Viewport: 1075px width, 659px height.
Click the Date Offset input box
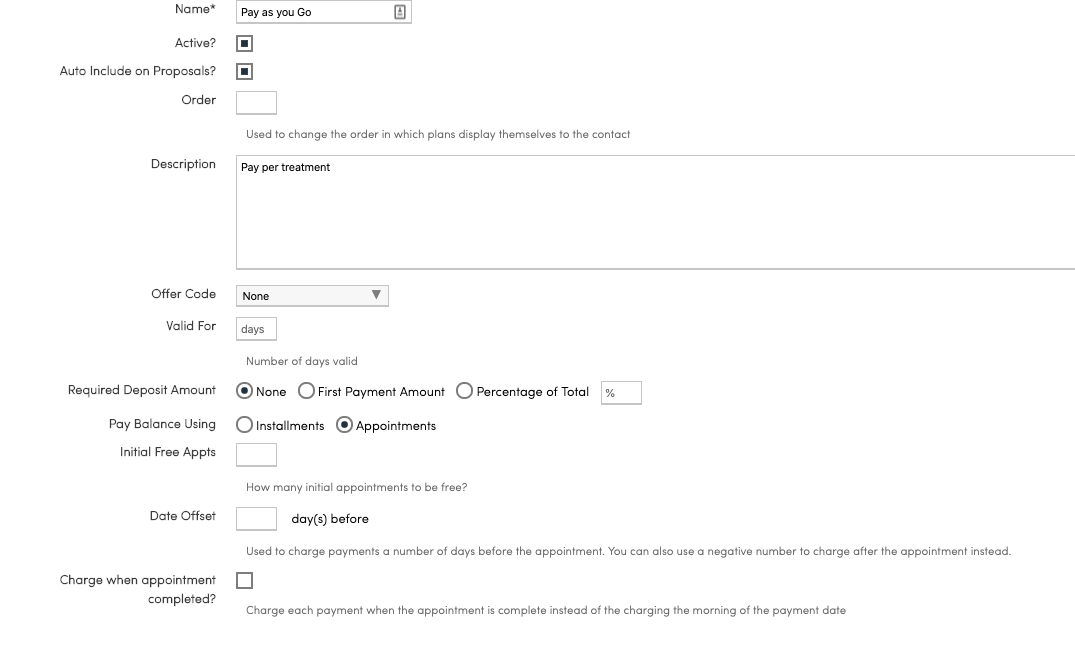pos(256,518)
